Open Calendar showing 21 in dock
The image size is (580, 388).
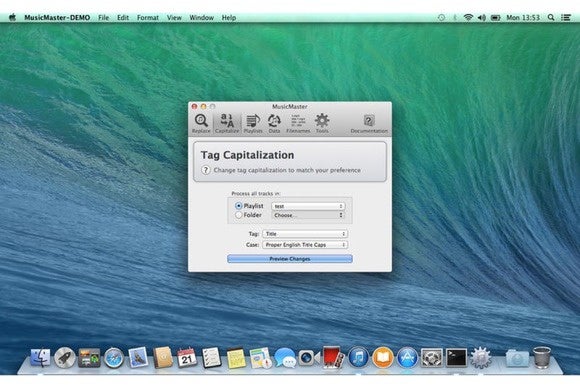coord(187,358)
